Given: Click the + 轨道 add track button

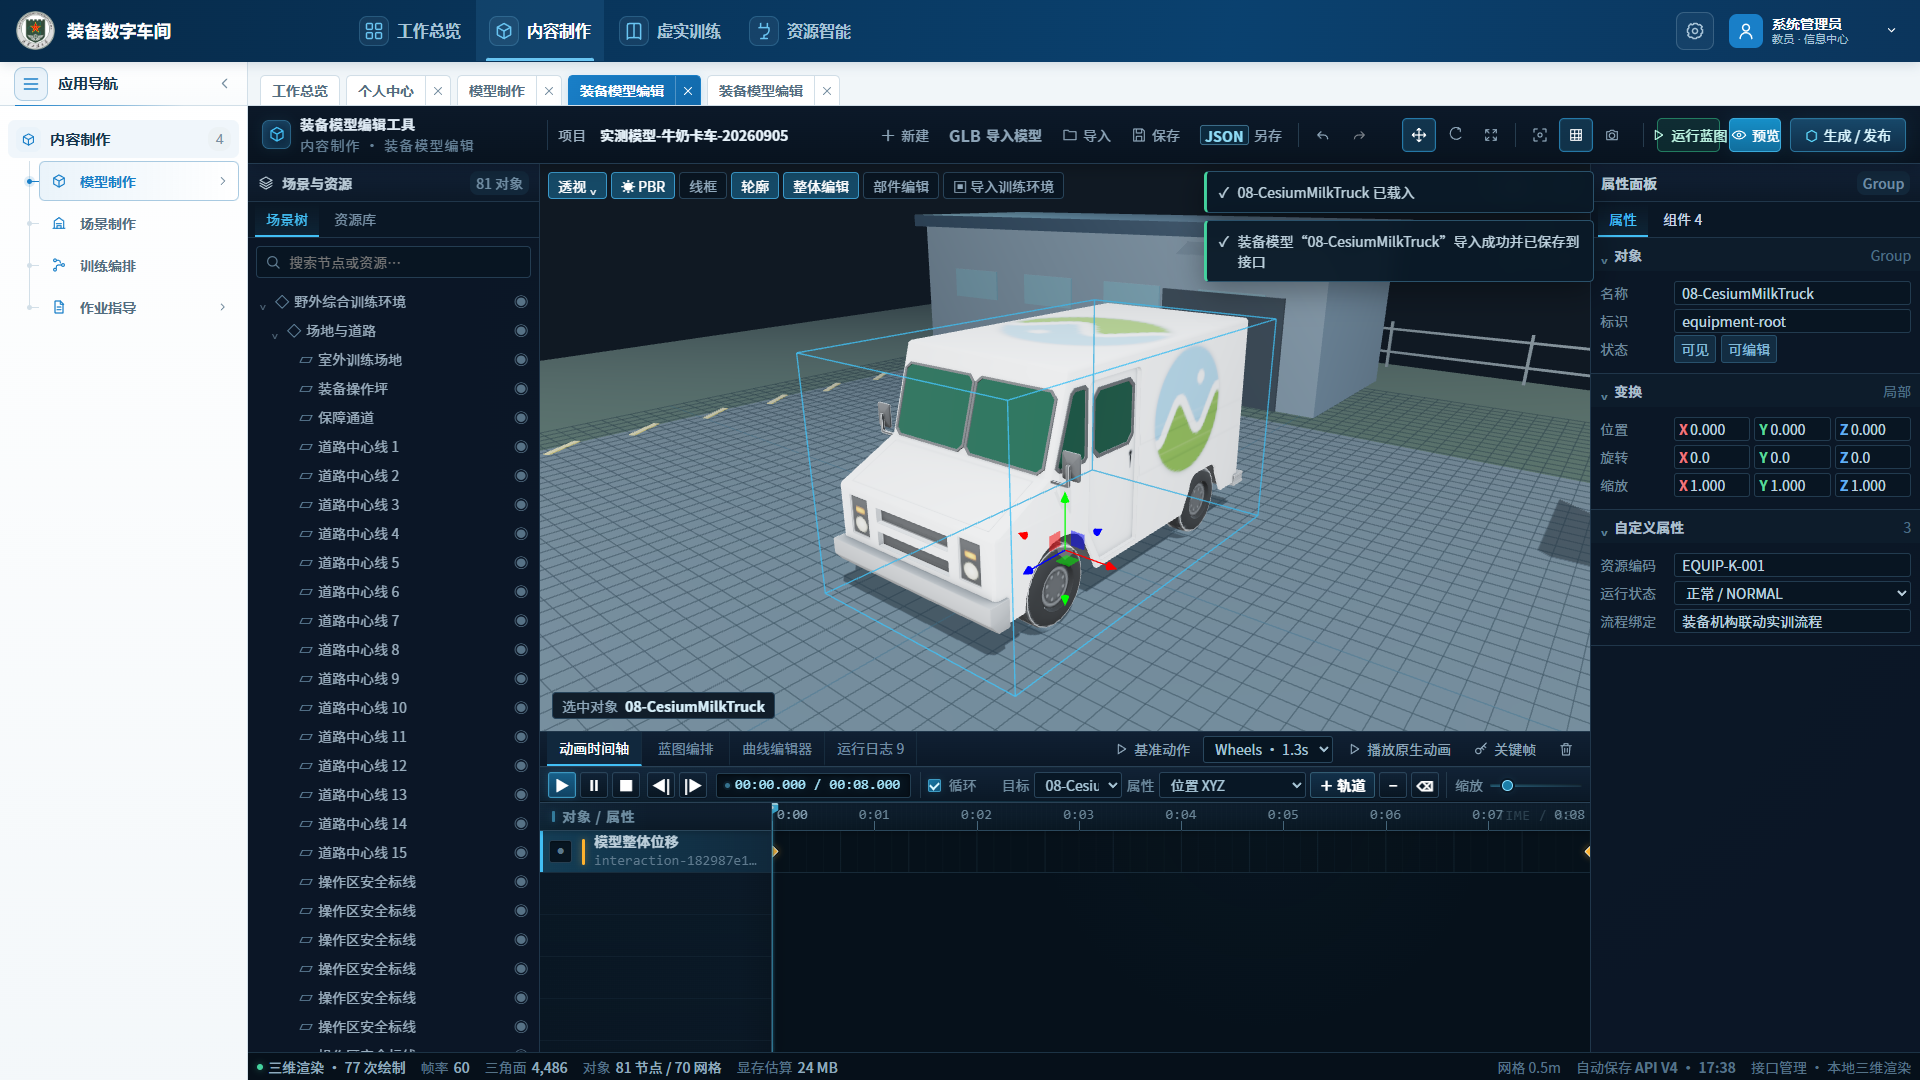Looking at the screenshot, I should point(1343,786).
